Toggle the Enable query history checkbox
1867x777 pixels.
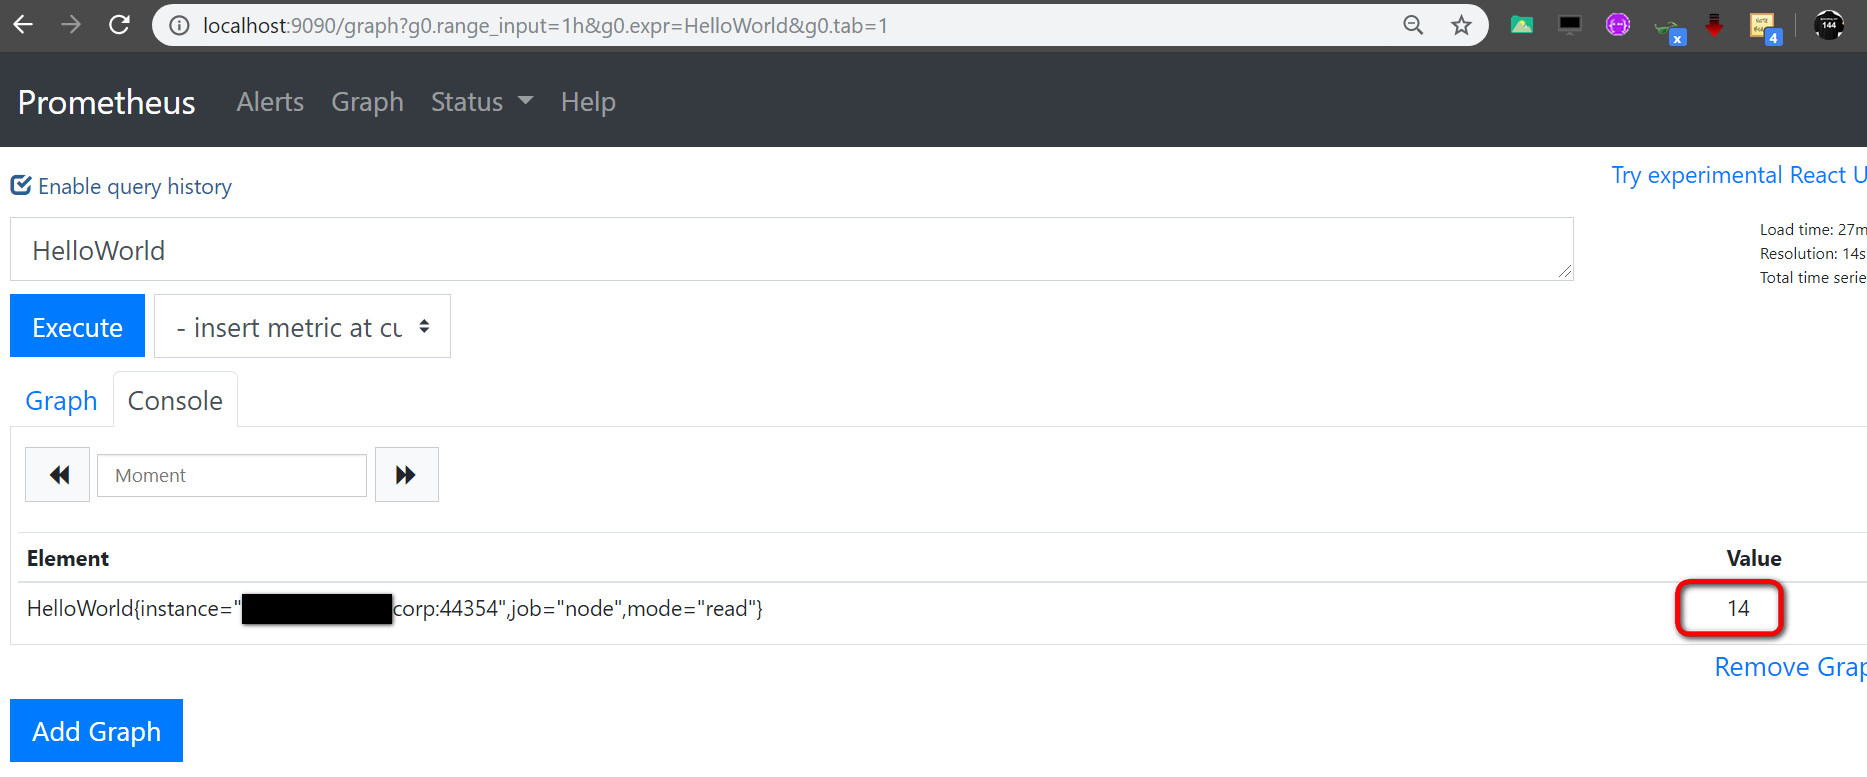(21, 186)
